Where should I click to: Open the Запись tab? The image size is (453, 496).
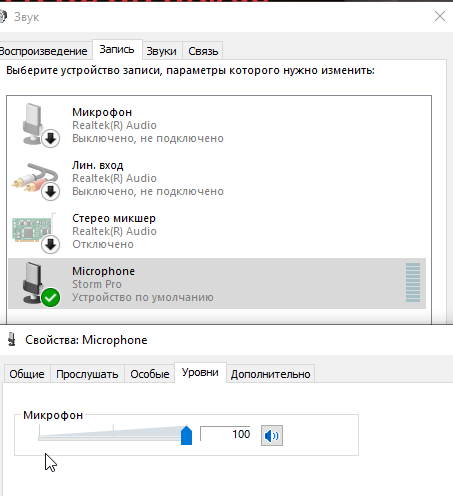[117, 49]
